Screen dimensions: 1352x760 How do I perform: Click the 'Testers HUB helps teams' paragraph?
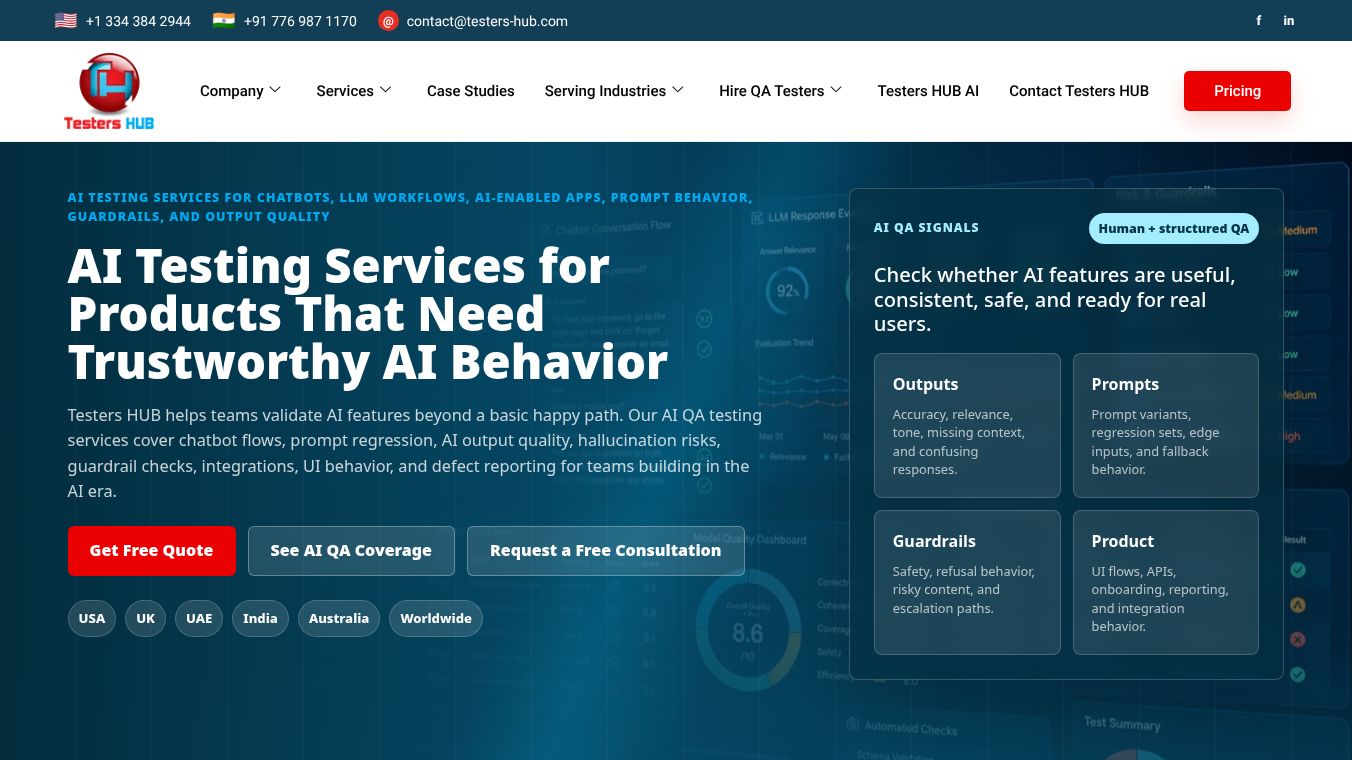(415, 453)
